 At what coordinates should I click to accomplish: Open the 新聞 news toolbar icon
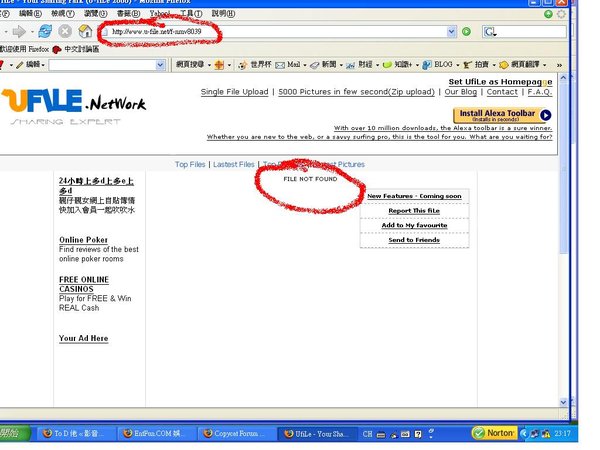tap(315, 65)
